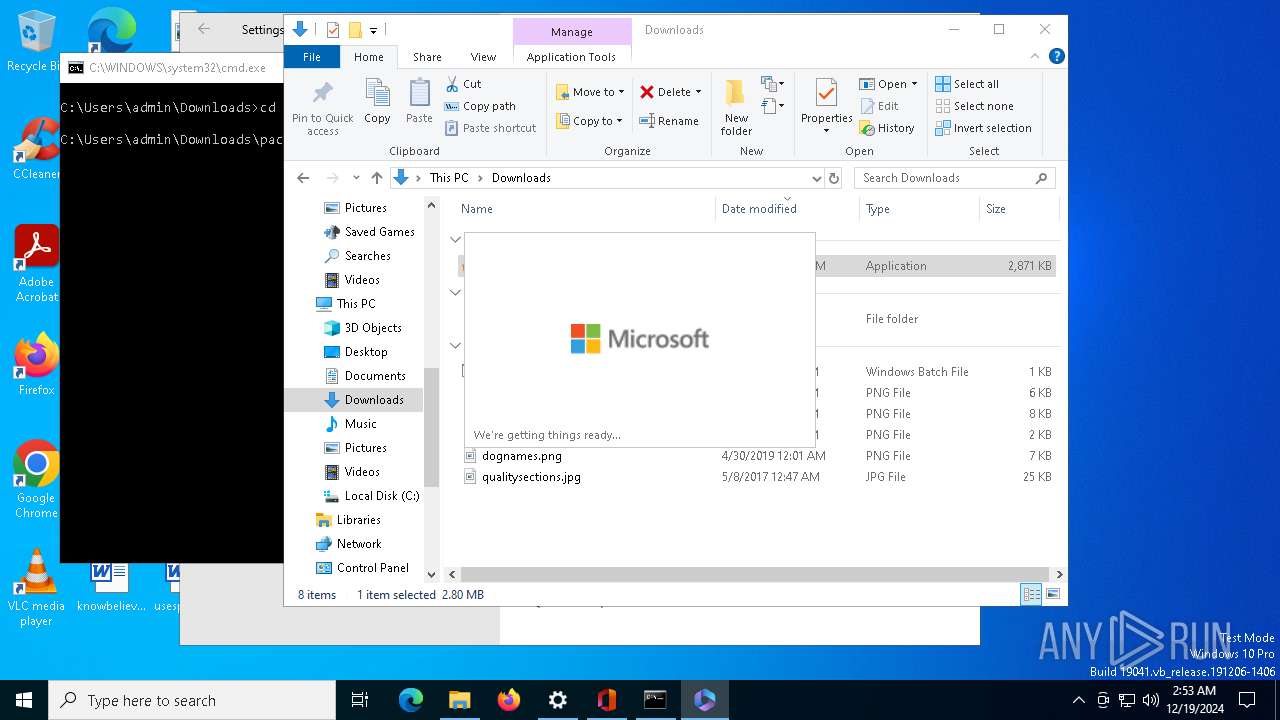
Task: Refresh the Downloads folder view
Action: coord(834,178)
